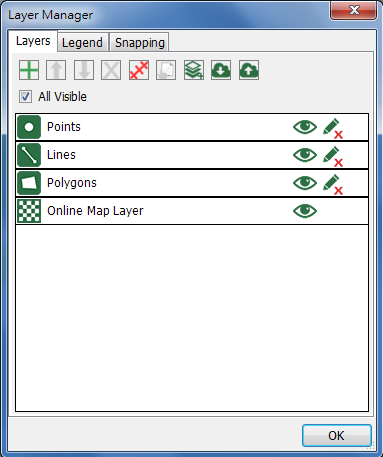The height and width of the screenshot is (457, 383).
Task: Click the Polygons layer type icon
Action: (29, 183)
